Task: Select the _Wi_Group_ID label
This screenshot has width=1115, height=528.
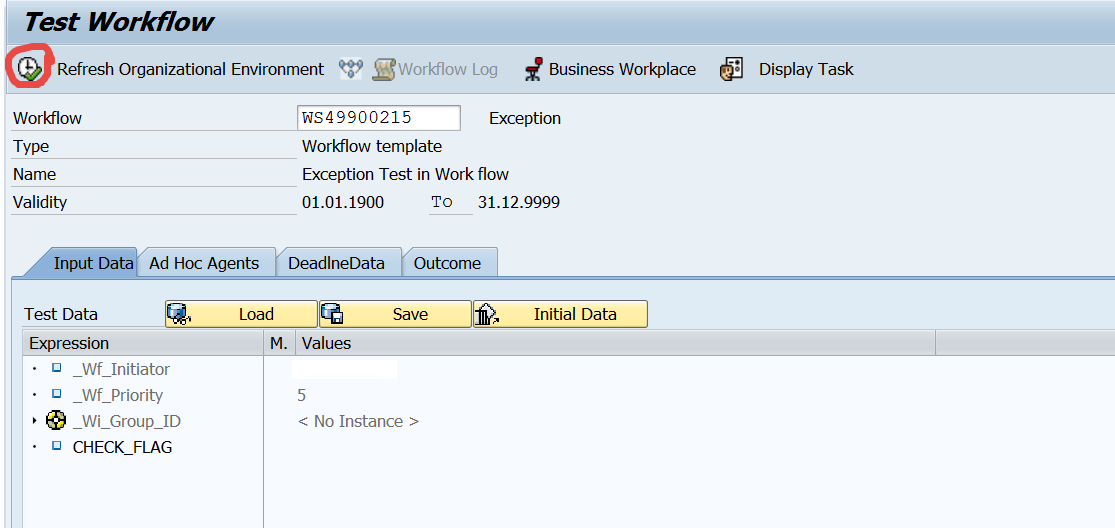Action: click(127, 421)
